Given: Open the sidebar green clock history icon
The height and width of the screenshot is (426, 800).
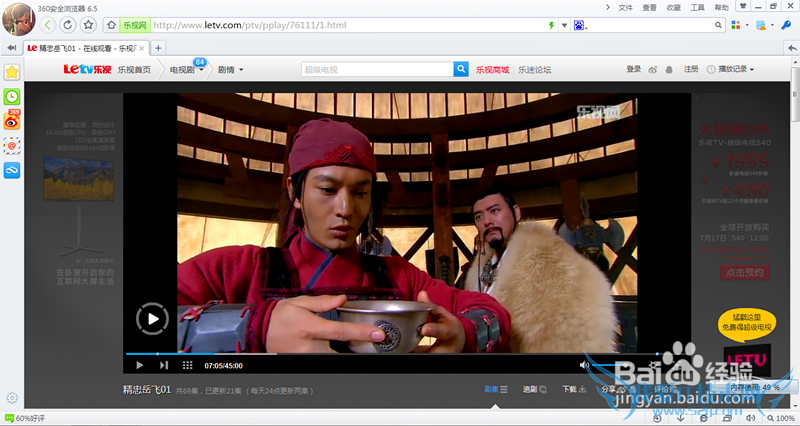Looking at the screenshot, I should pos(12,96).
